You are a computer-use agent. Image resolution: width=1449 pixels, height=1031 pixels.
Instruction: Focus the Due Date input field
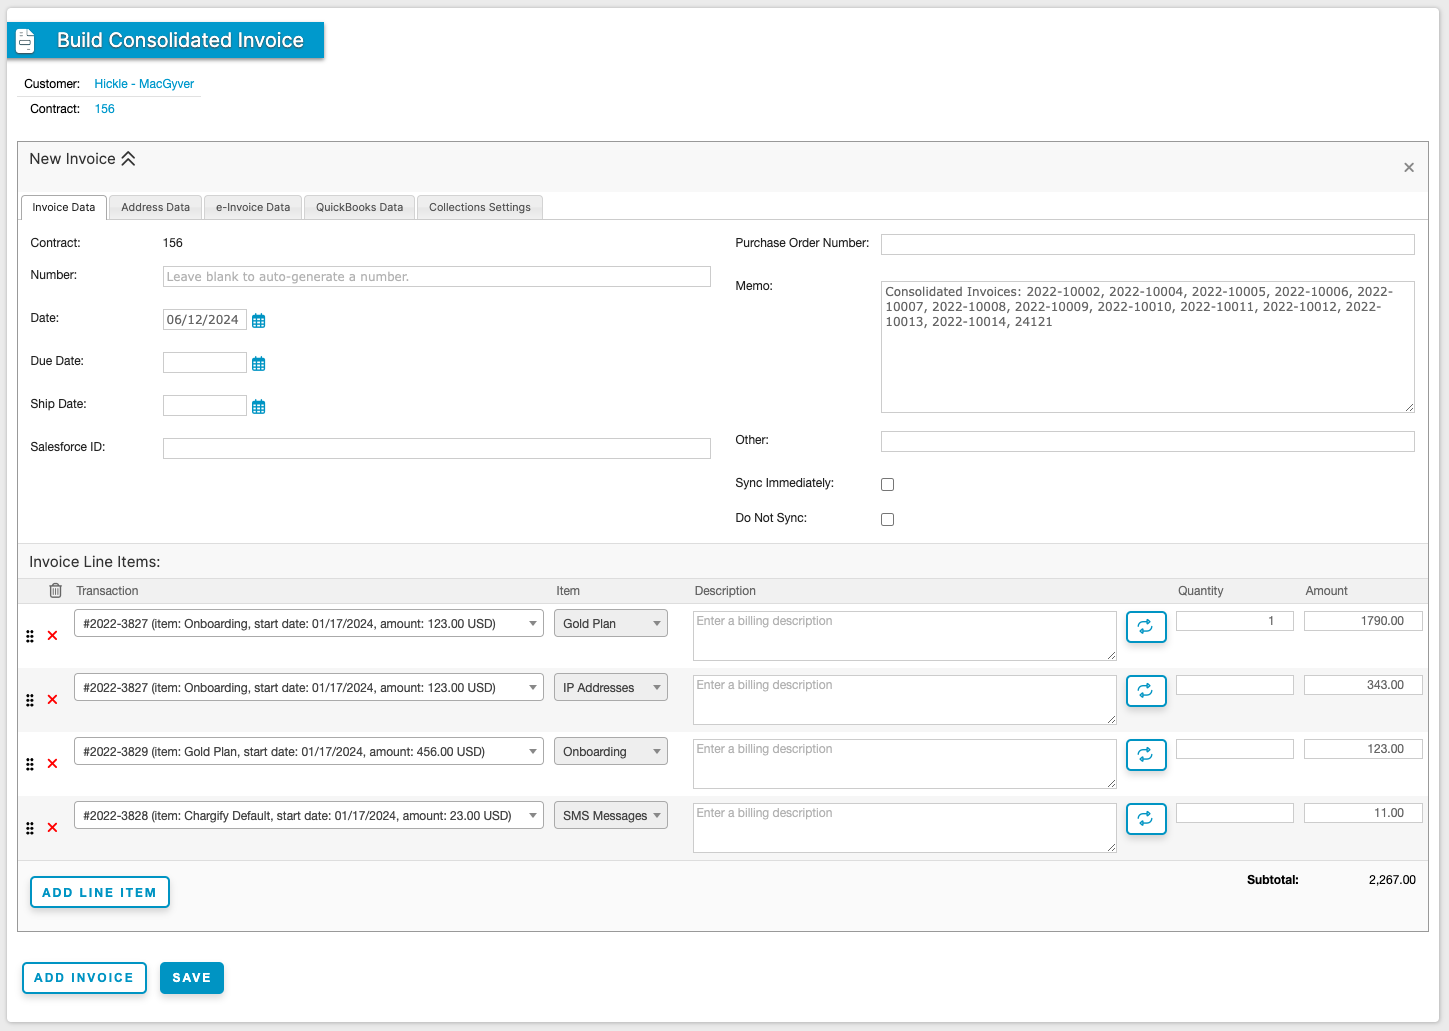[205, 363]
